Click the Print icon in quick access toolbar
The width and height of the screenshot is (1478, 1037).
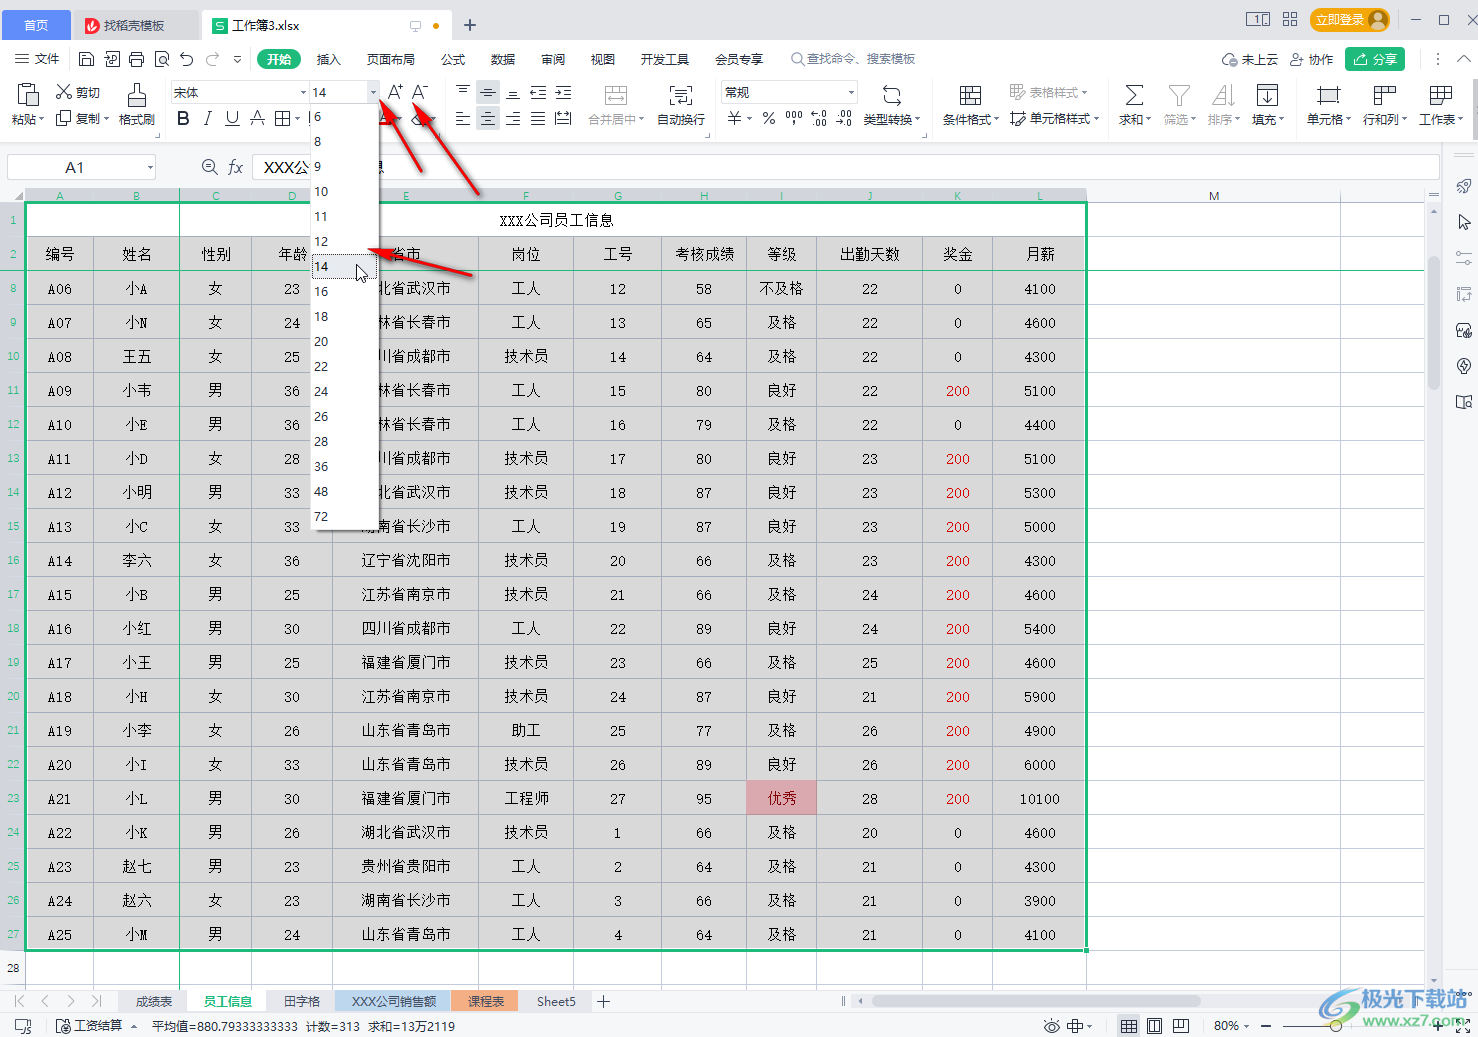[137, 59]
